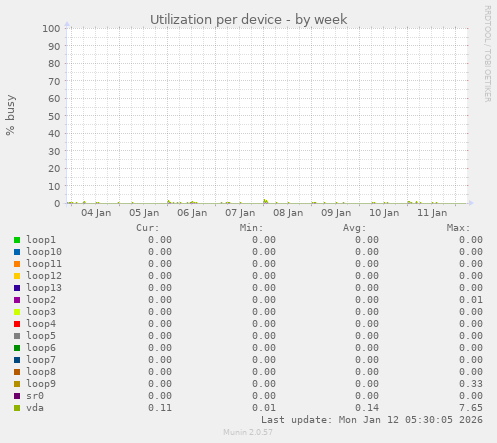Click the loop1 green color swatch
This screenshot has height=443, width=497.
[x=17, y=240]
